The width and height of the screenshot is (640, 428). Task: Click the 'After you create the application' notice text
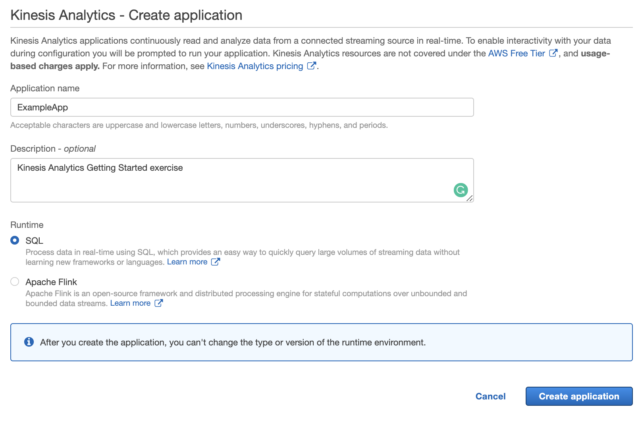click(233, 342)
